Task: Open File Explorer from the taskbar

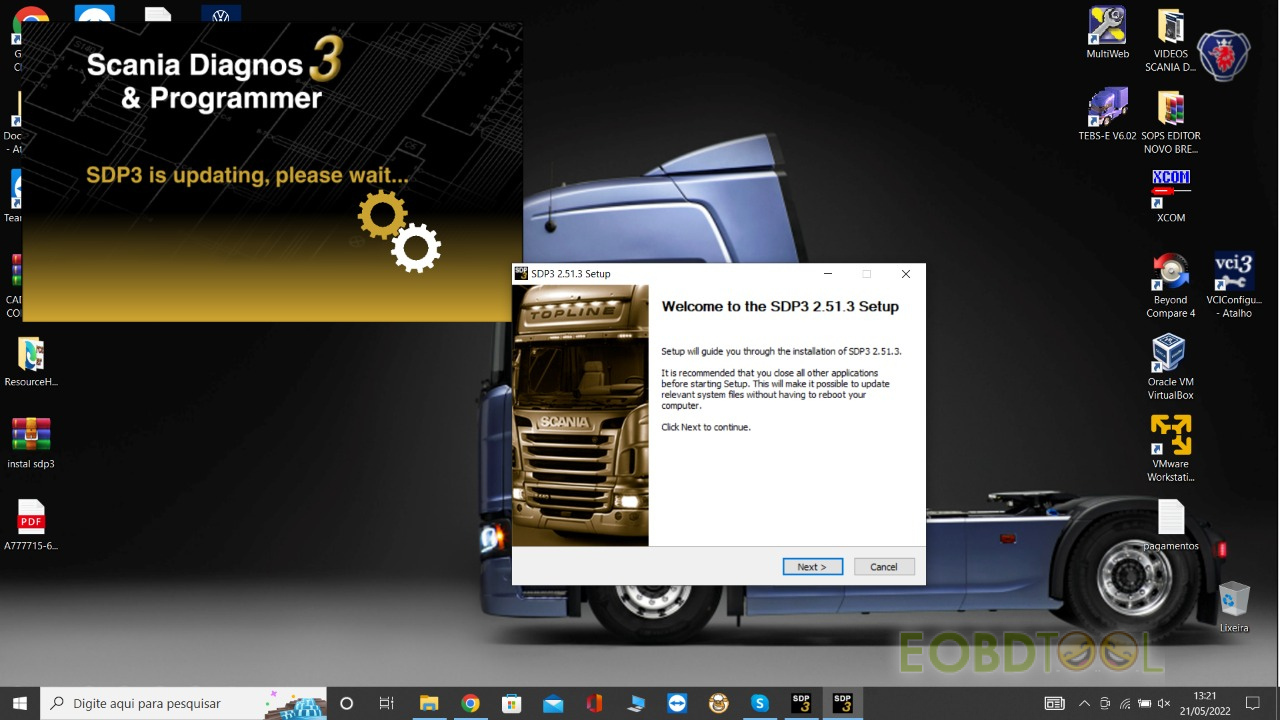Action: point(429,703)
